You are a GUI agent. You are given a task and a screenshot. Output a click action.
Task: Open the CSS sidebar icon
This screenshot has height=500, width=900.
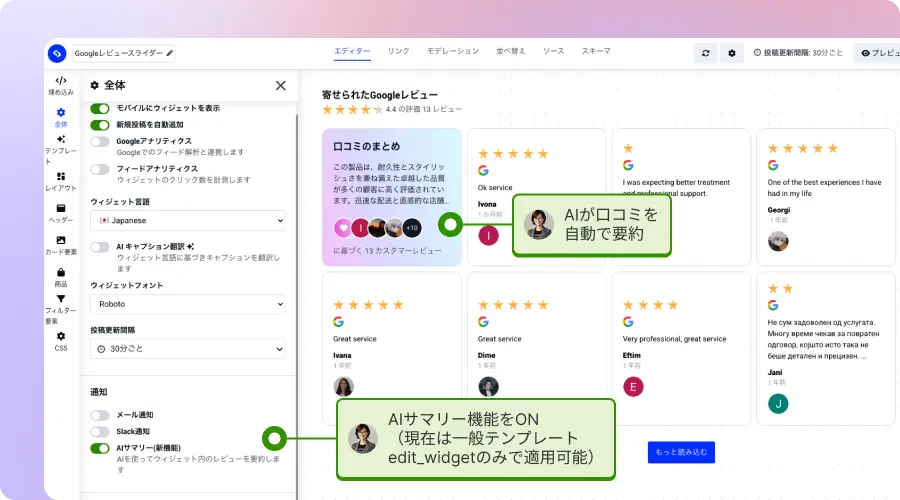click(61, 341)
